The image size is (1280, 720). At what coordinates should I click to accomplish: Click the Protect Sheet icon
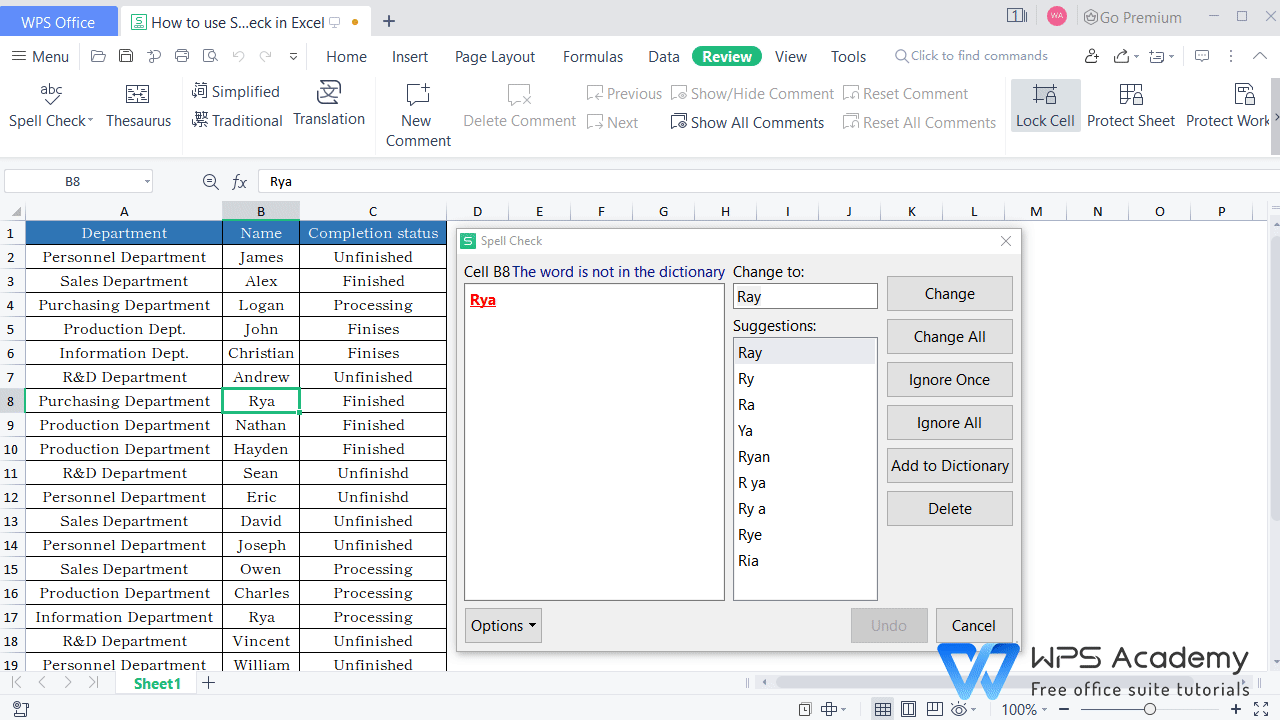[1130, 105]
